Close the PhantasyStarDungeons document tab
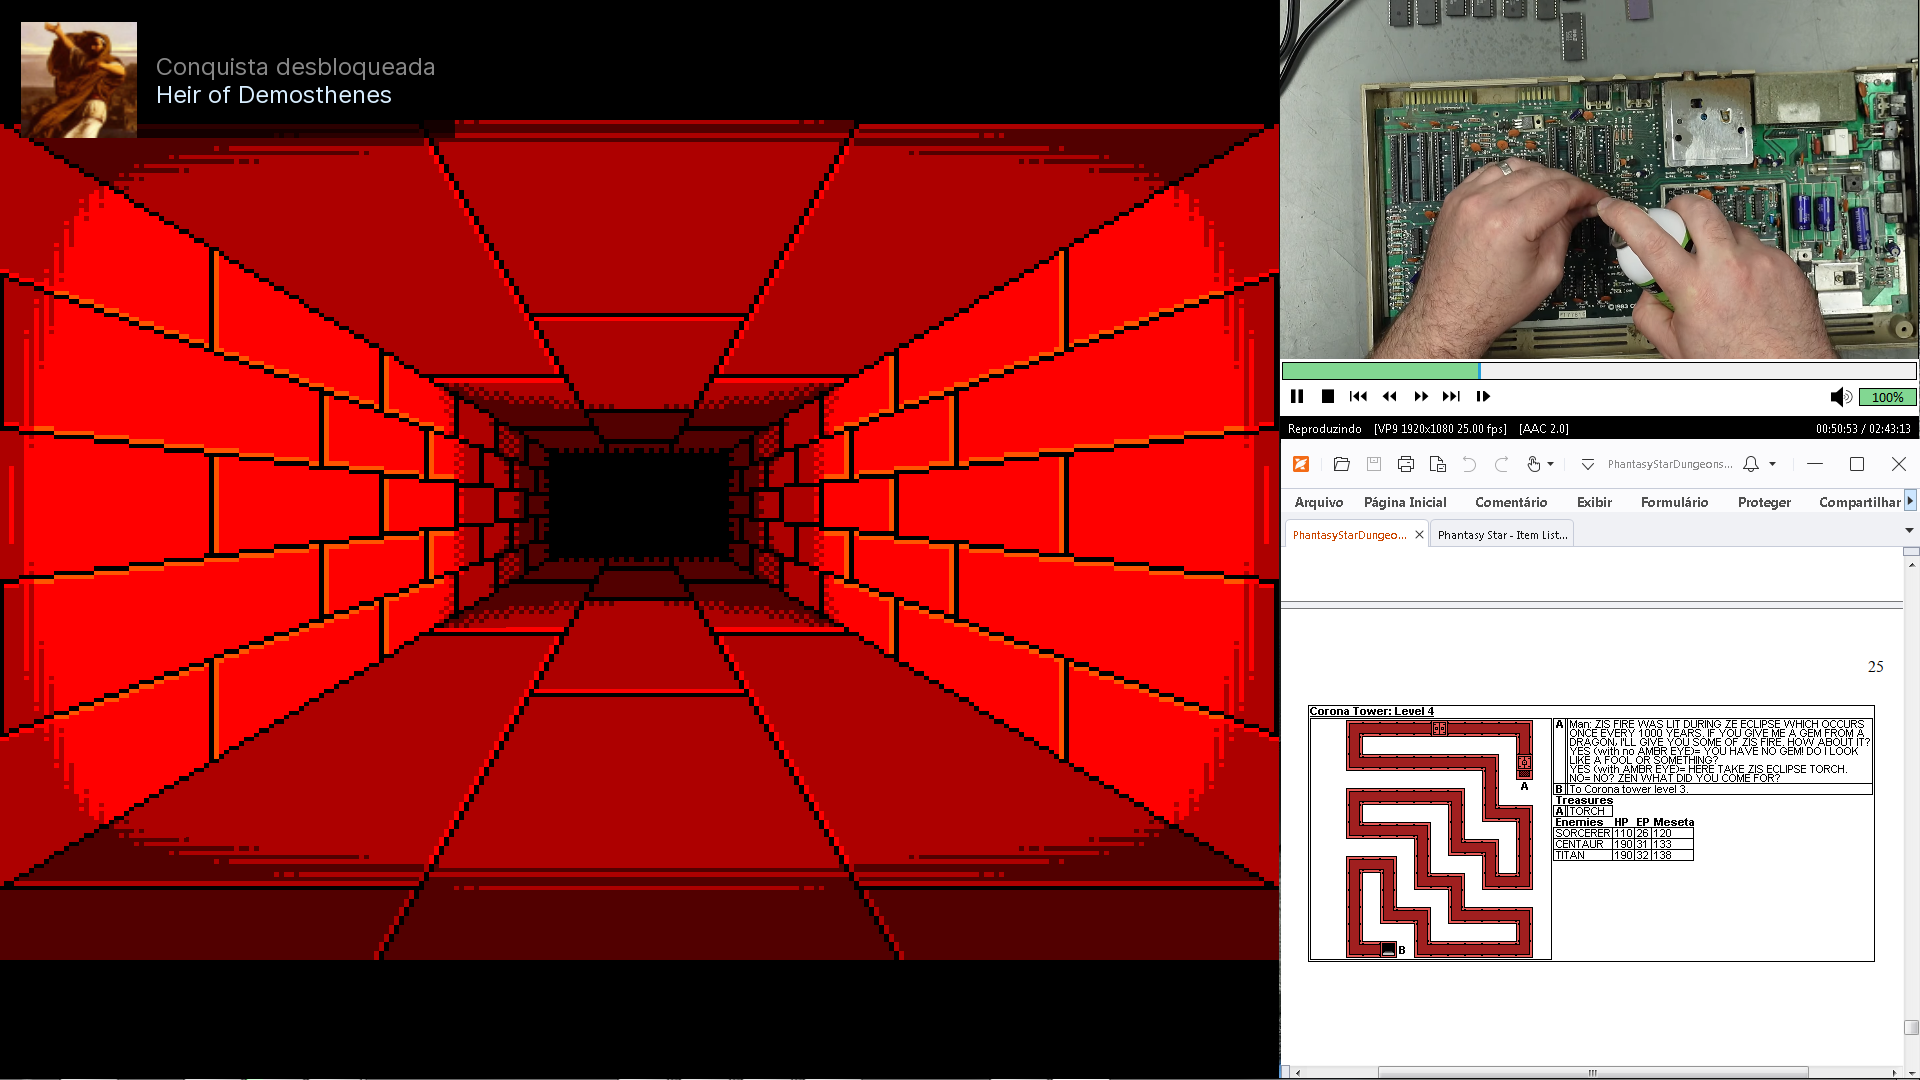The image size is (1920, 1080). pyautogui.click(x=1419, y=535)
